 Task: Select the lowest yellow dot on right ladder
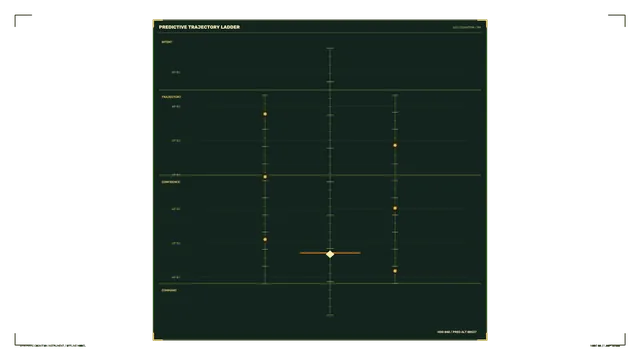395,271
